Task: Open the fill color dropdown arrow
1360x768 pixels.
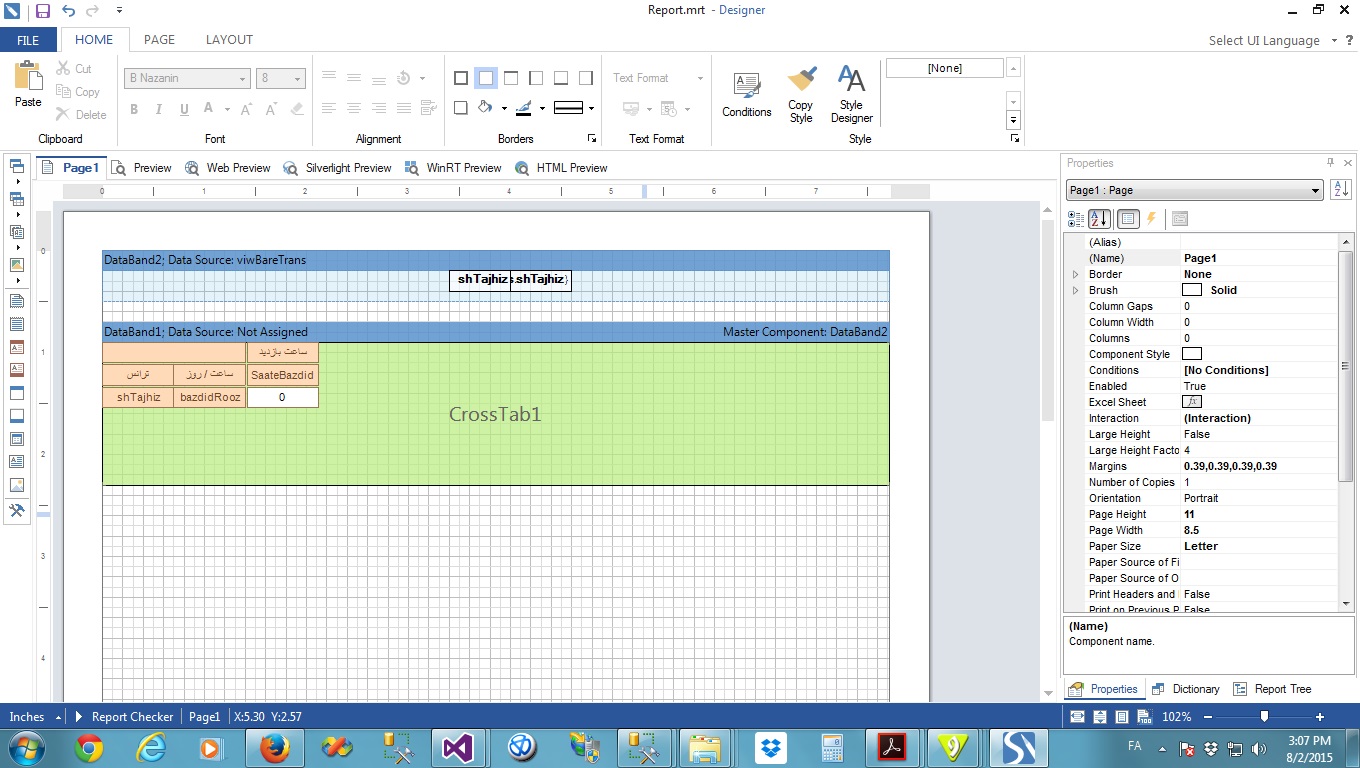Action: pyautogui.click(x=504, y=108)
